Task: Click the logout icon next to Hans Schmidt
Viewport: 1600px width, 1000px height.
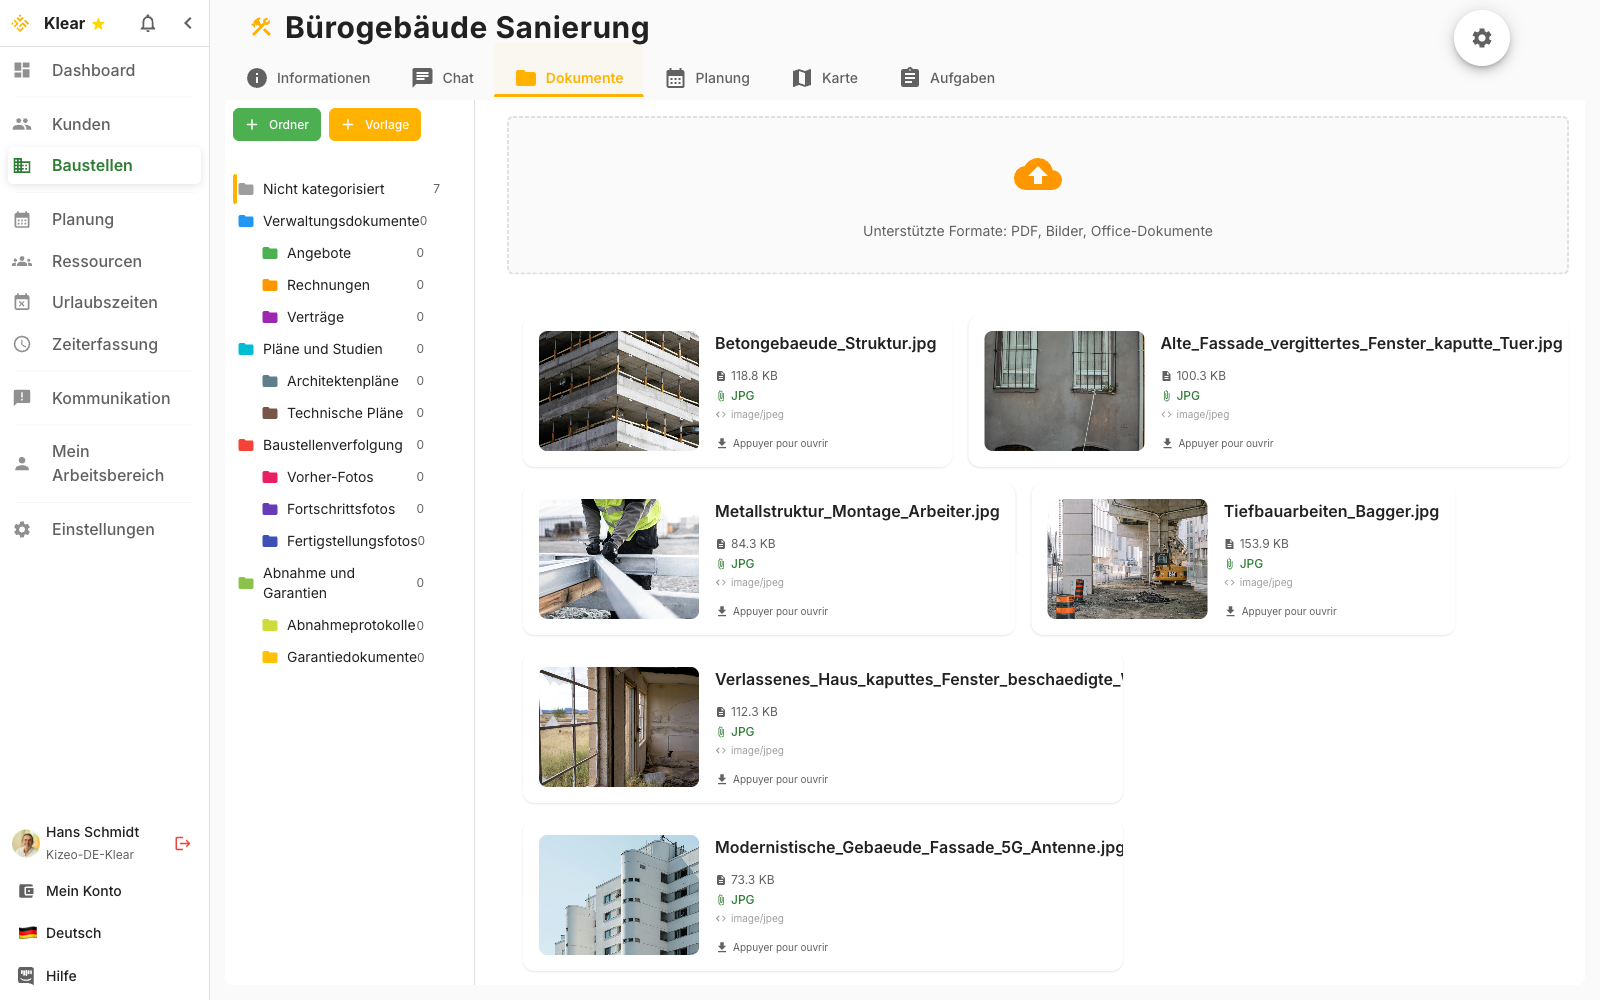Action: (182, 842)
